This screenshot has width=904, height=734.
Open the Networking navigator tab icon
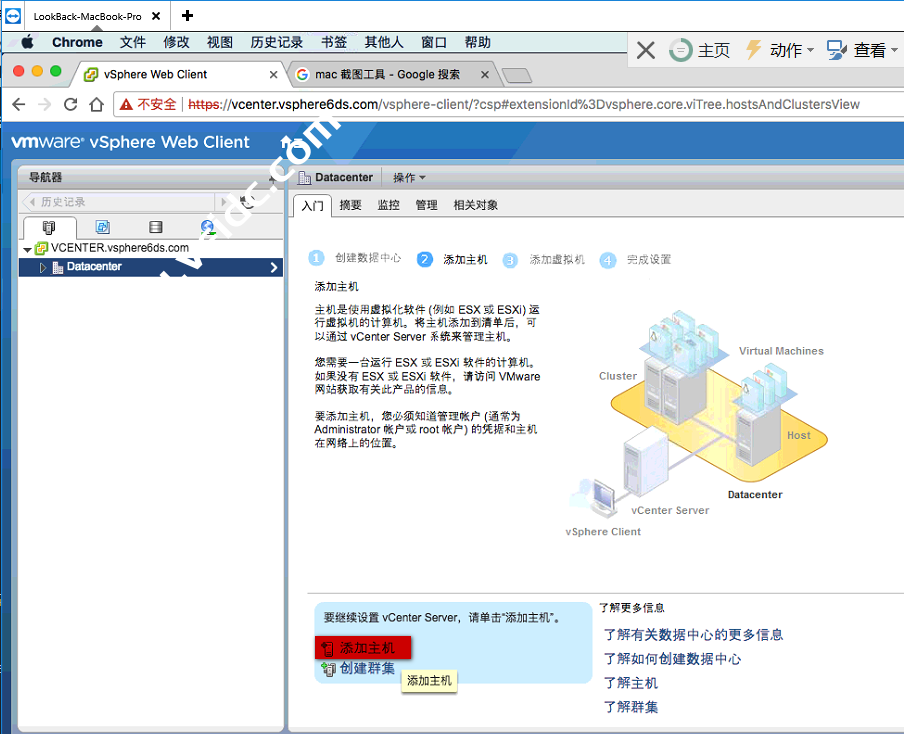(207, 228)
